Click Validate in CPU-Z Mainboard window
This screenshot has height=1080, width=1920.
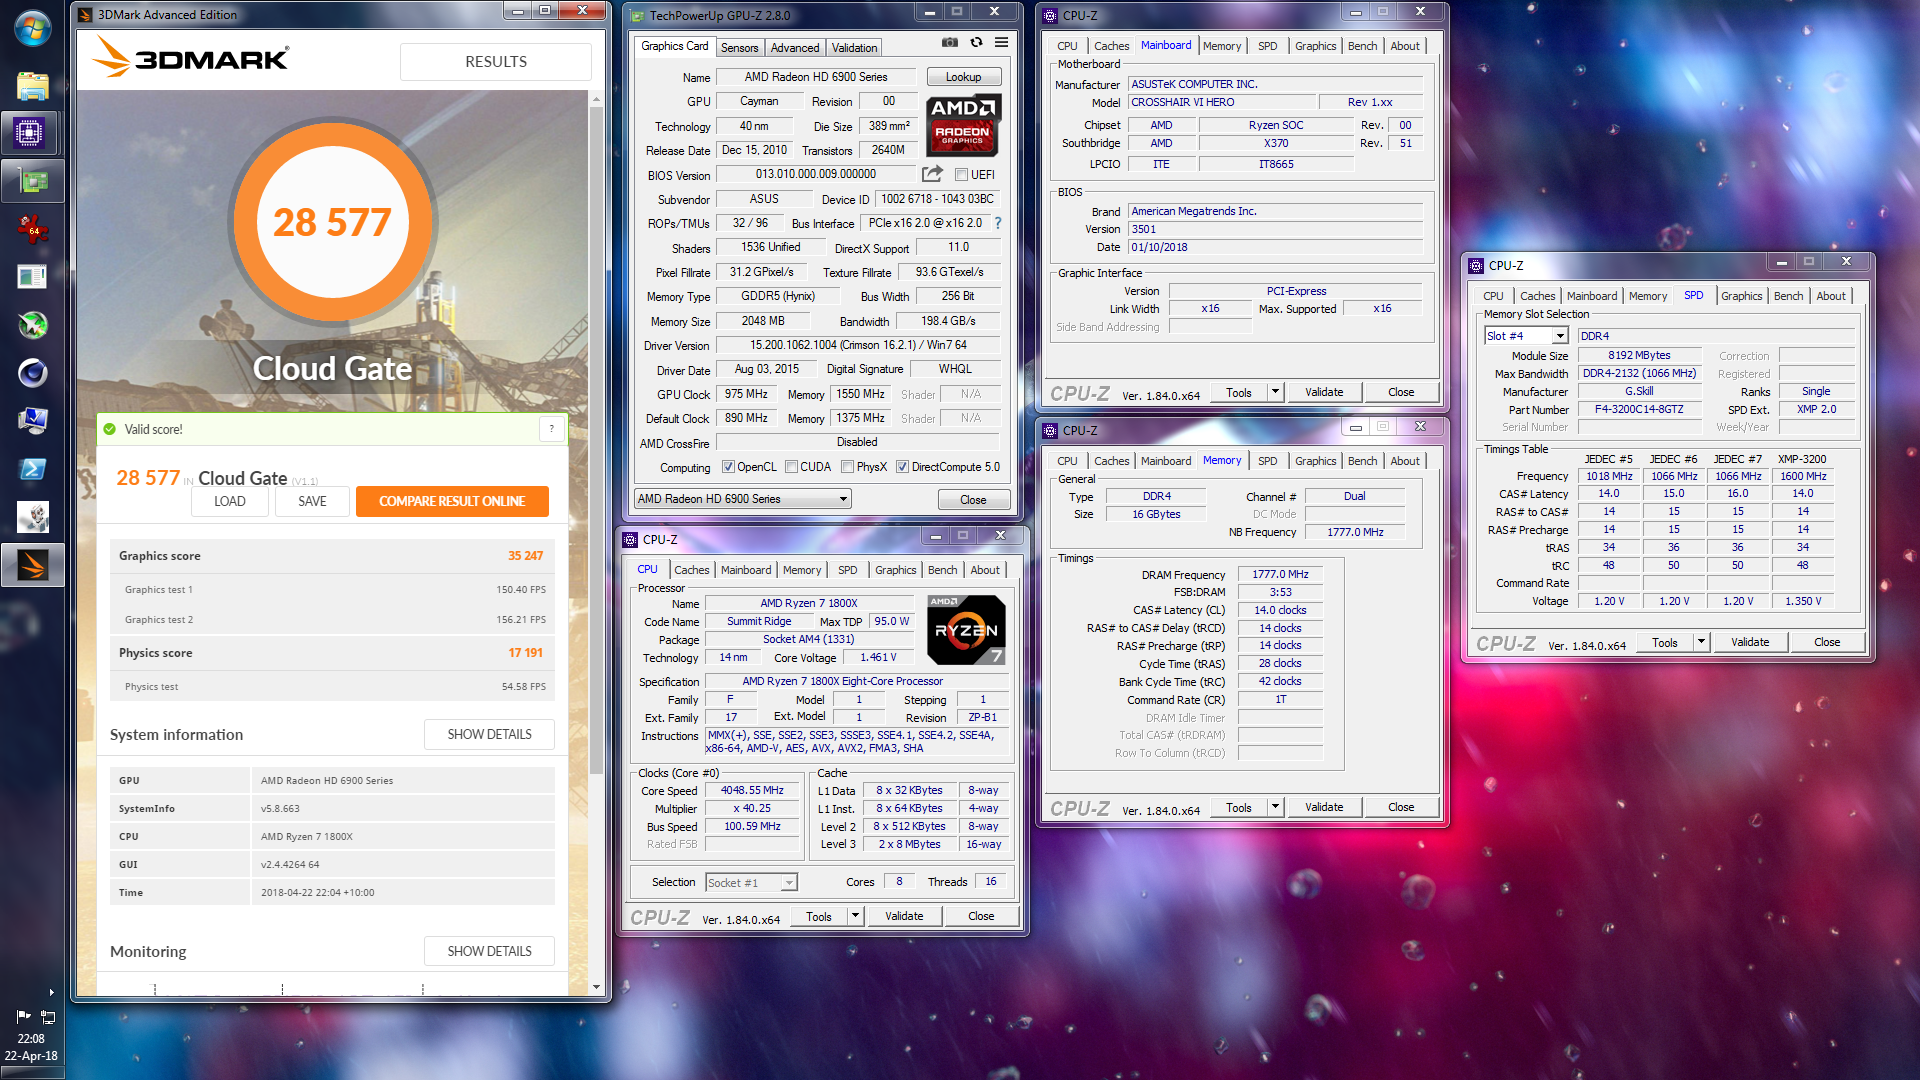[1323, 392]
